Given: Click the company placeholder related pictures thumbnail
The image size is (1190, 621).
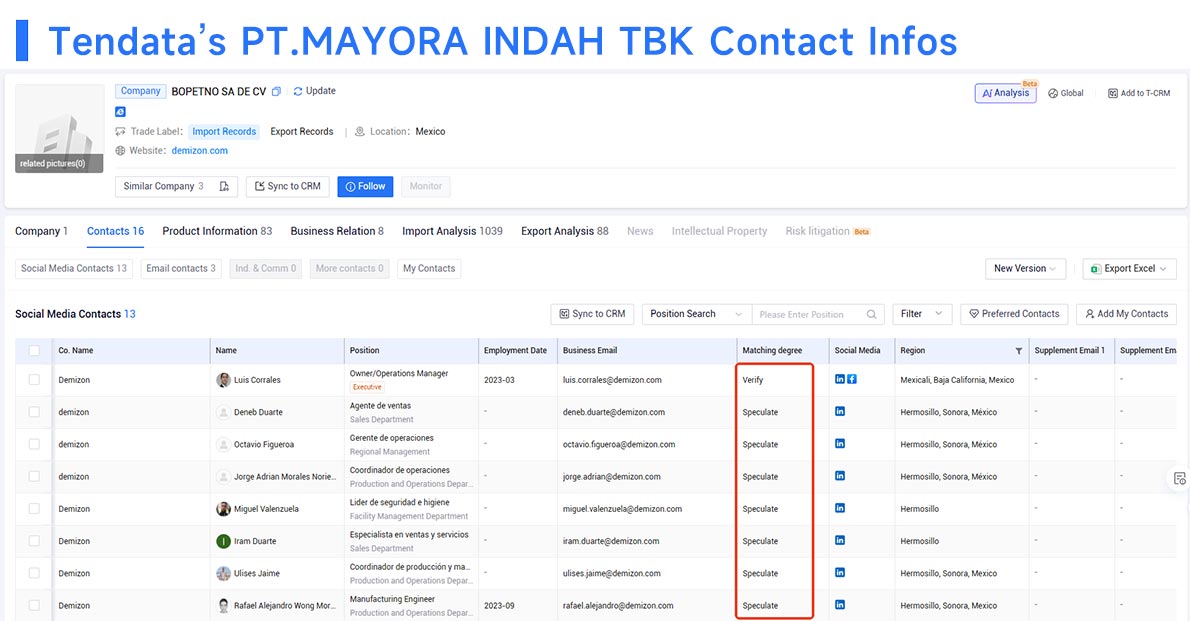Looking at the screenshot, I should pyautogui.click(x=59, y=128).
